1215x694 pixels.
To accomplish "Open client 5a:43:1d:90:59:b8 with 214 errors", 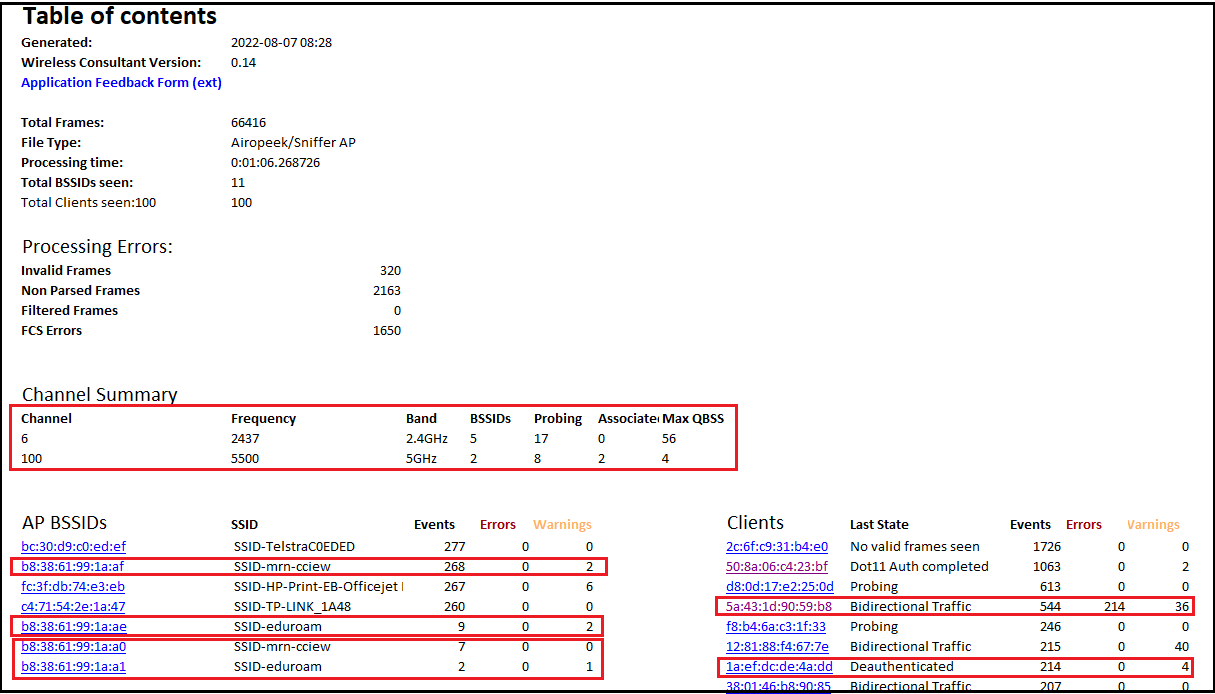I will pyautogui.click(x=778, y=606).
